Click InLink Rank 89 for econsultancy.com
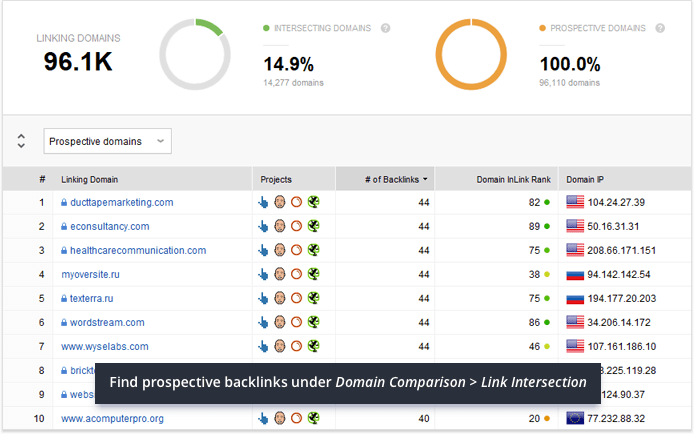This screenshot has width=694, height=434. (x=534, y=227)
